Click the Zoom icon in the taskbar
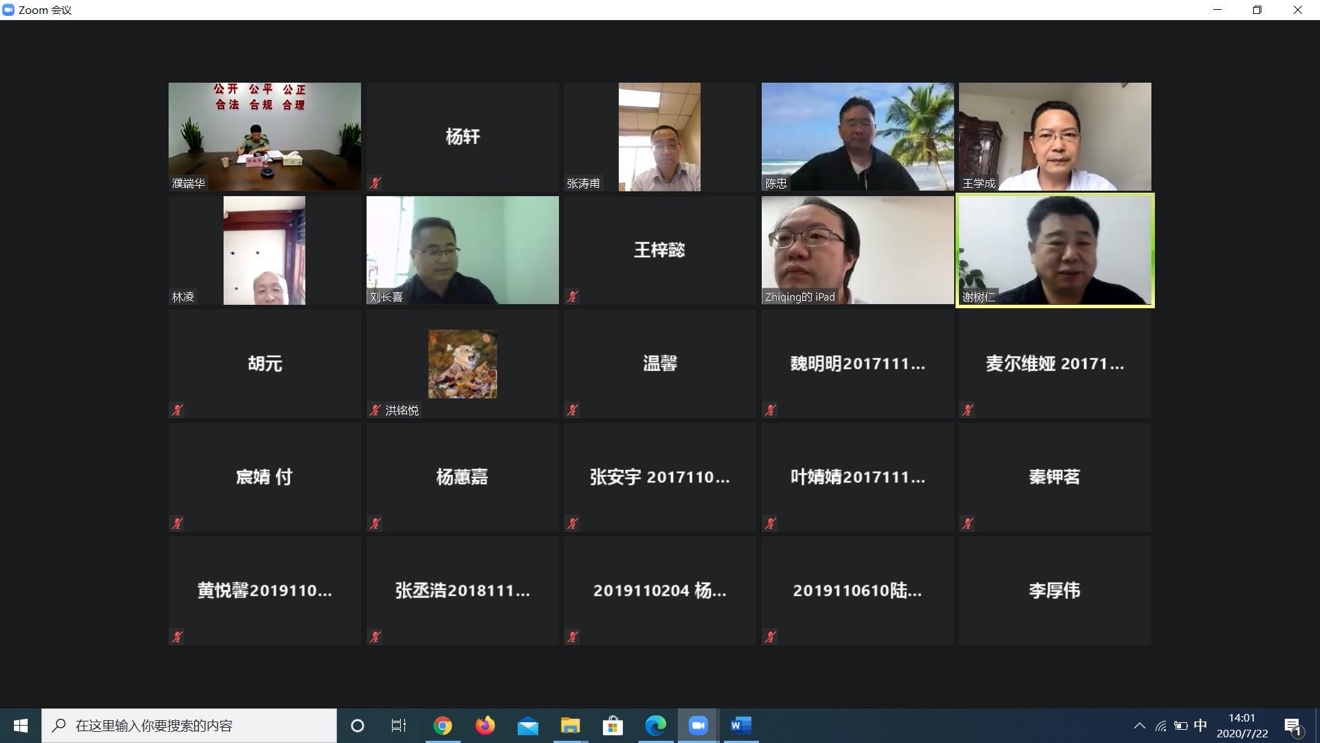Viewport: 1320px width, 743px height. (698, 725)
